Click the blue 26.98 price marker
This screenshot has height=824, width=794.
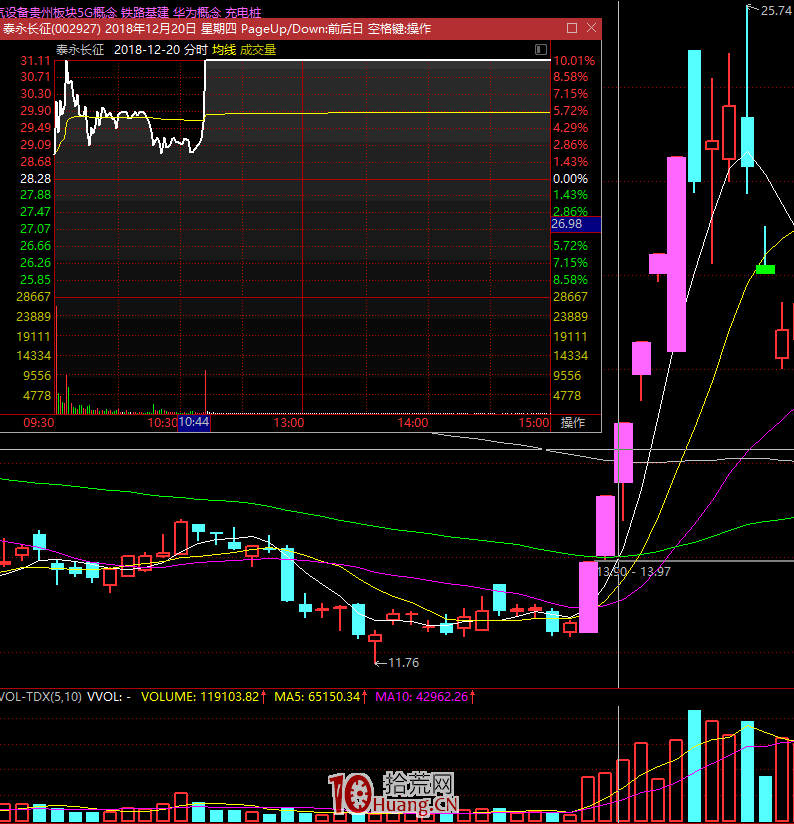click(x=574, y=225)
